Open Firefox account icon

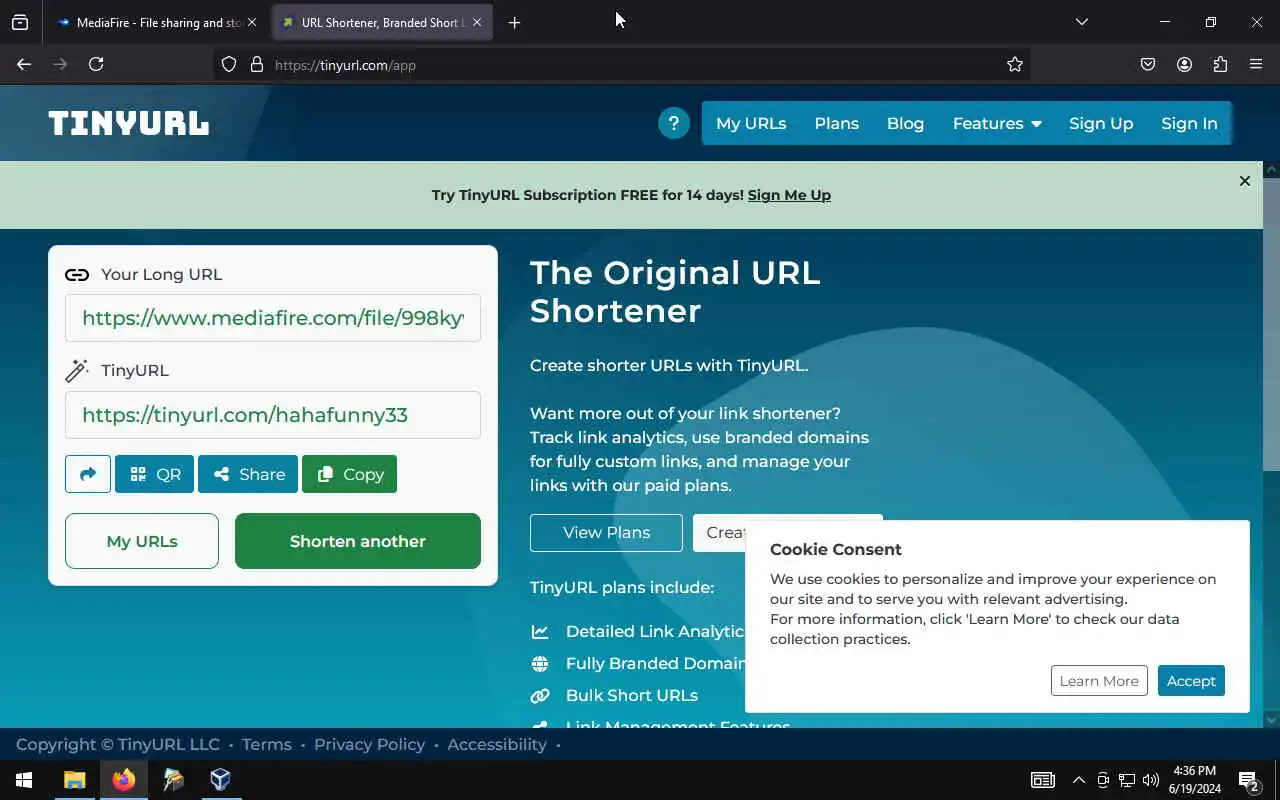(x=1184, y=64)
